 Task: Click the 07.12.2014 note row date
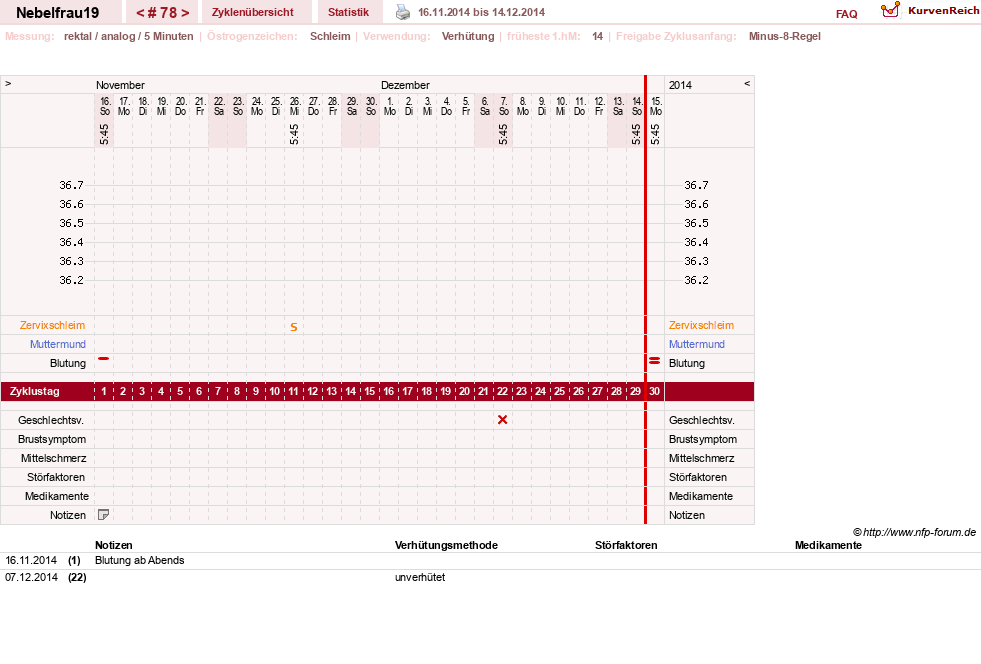tap(31, 577)
